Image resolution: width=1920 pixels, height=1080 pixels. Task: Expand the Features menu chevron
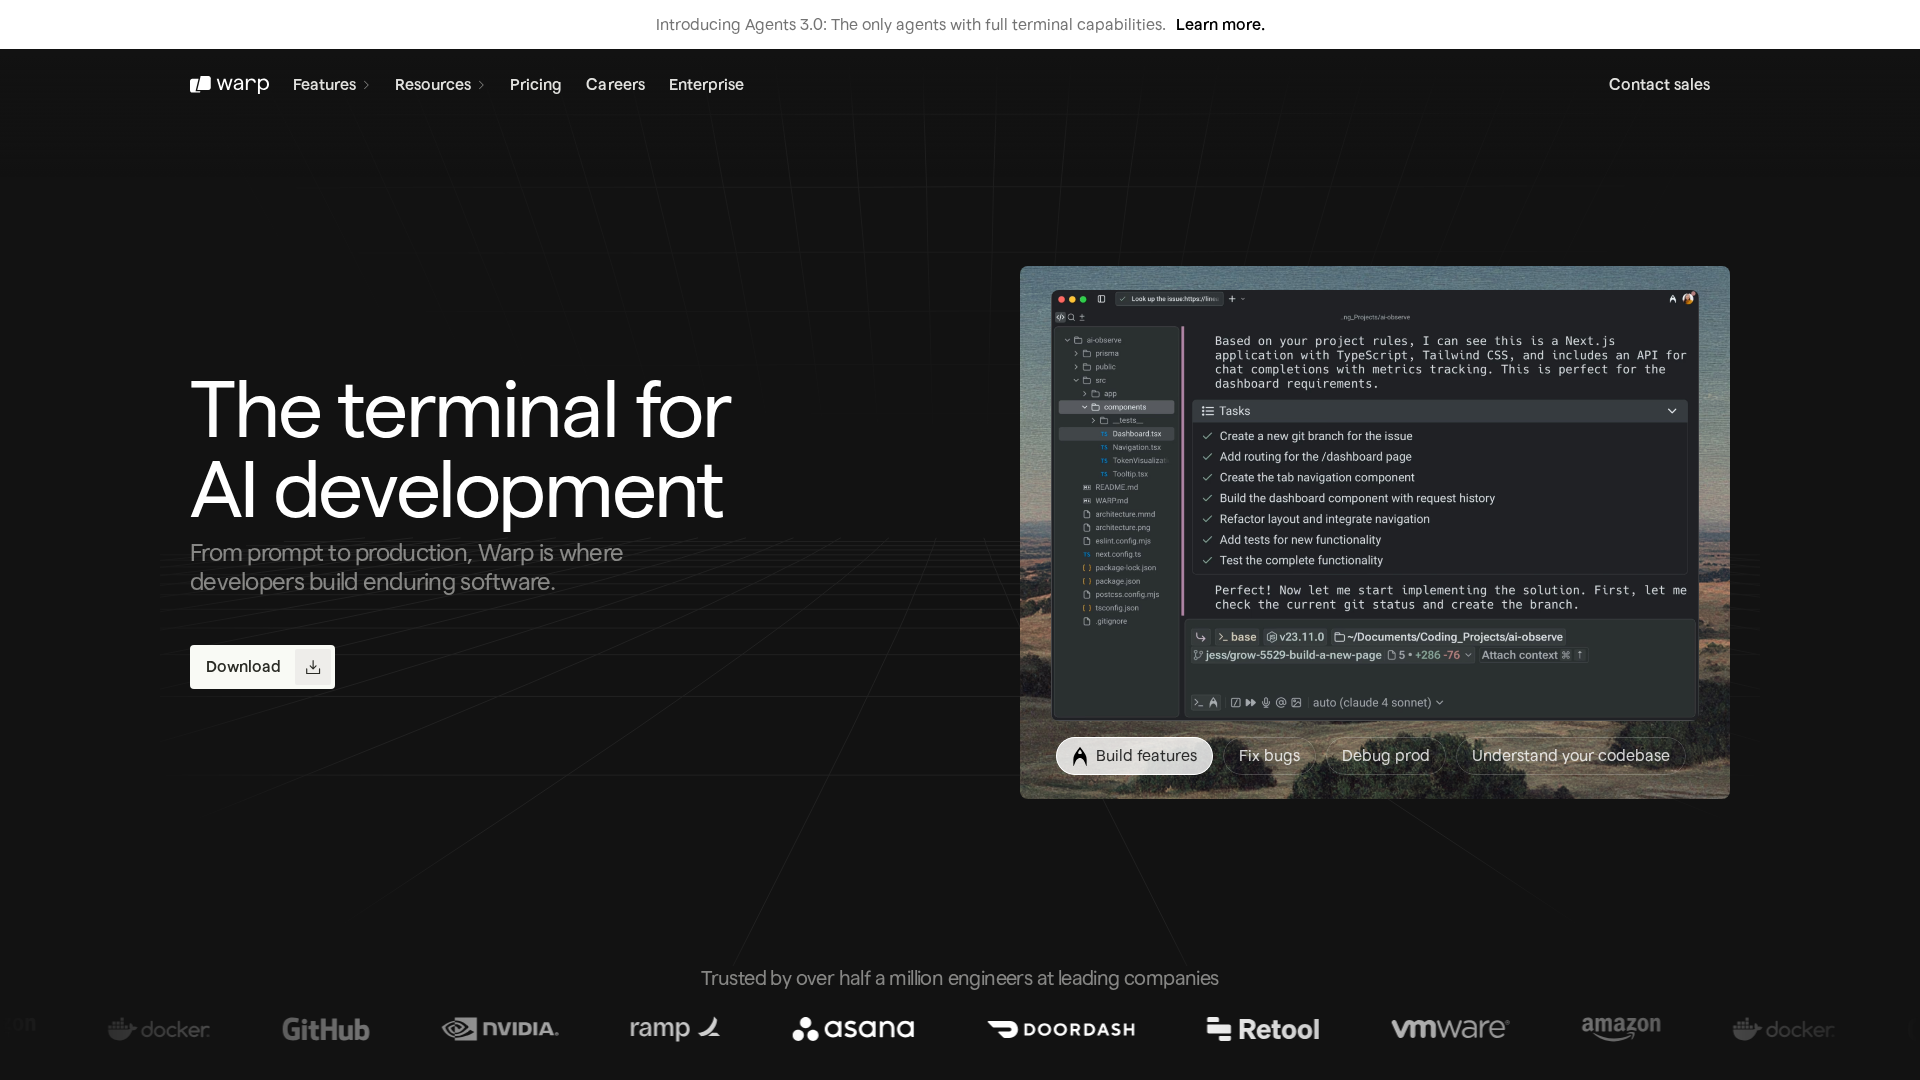click(366, 85)
